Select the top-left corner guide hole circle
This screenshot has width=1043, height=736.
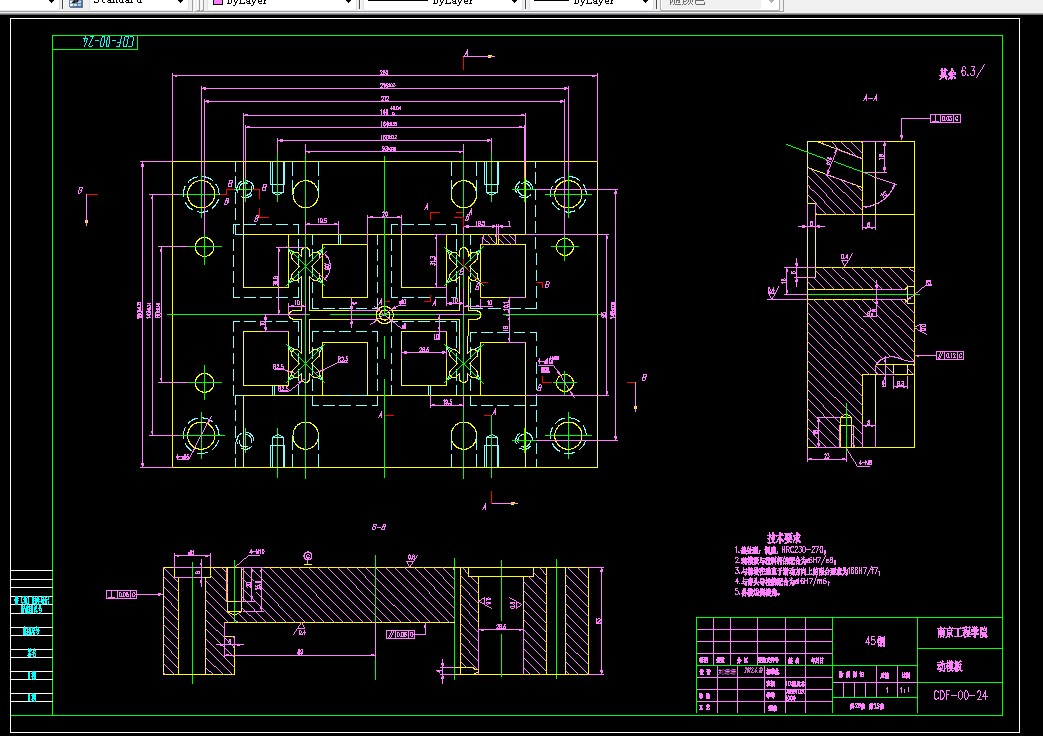tap(201, 192)
